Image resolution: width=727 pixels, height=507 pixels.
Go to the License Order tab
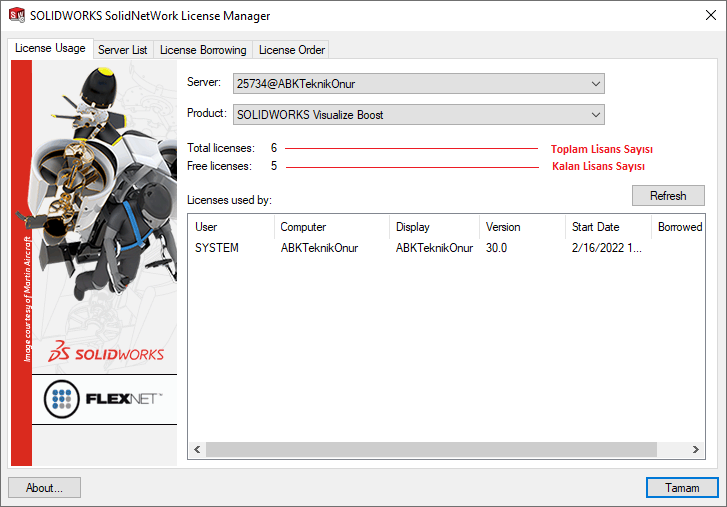point(291,50)
